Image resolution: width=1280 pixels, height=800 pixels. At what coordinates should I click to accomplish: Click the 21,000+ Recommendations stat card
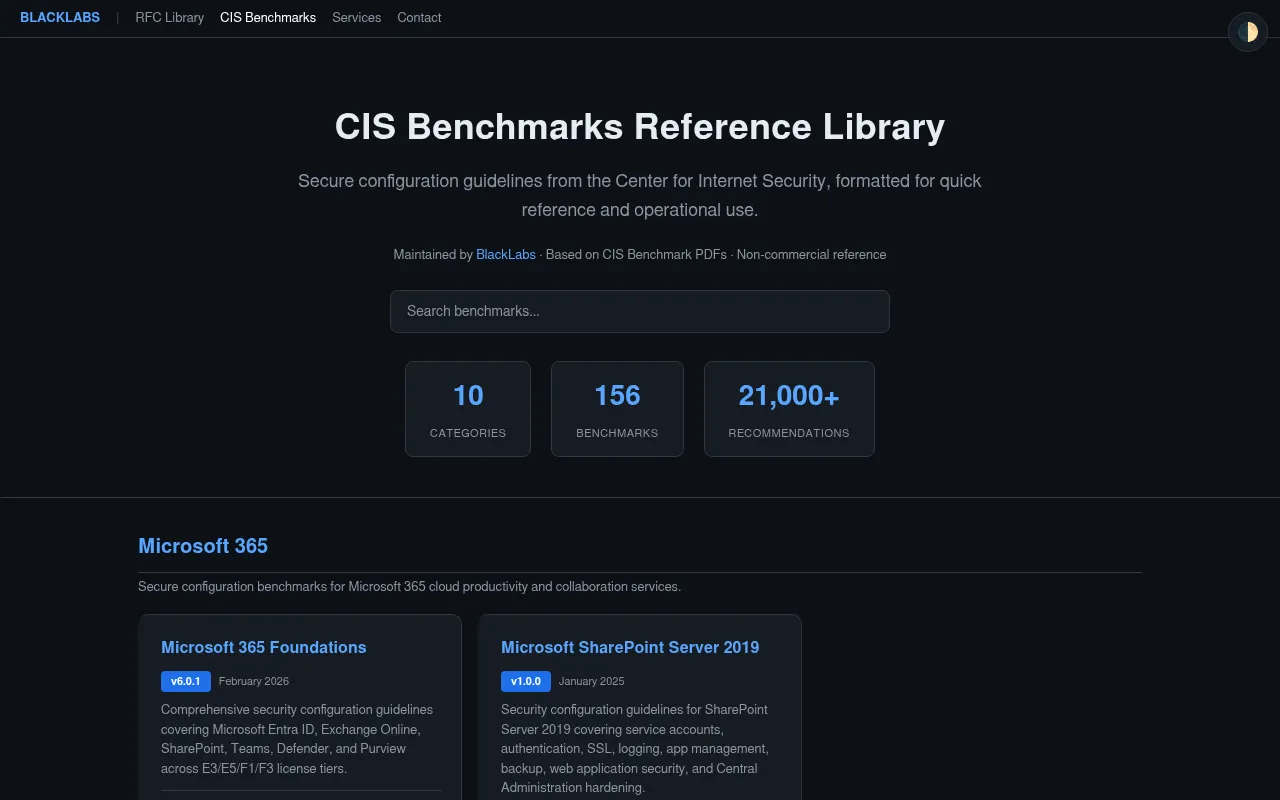point(789,409)
